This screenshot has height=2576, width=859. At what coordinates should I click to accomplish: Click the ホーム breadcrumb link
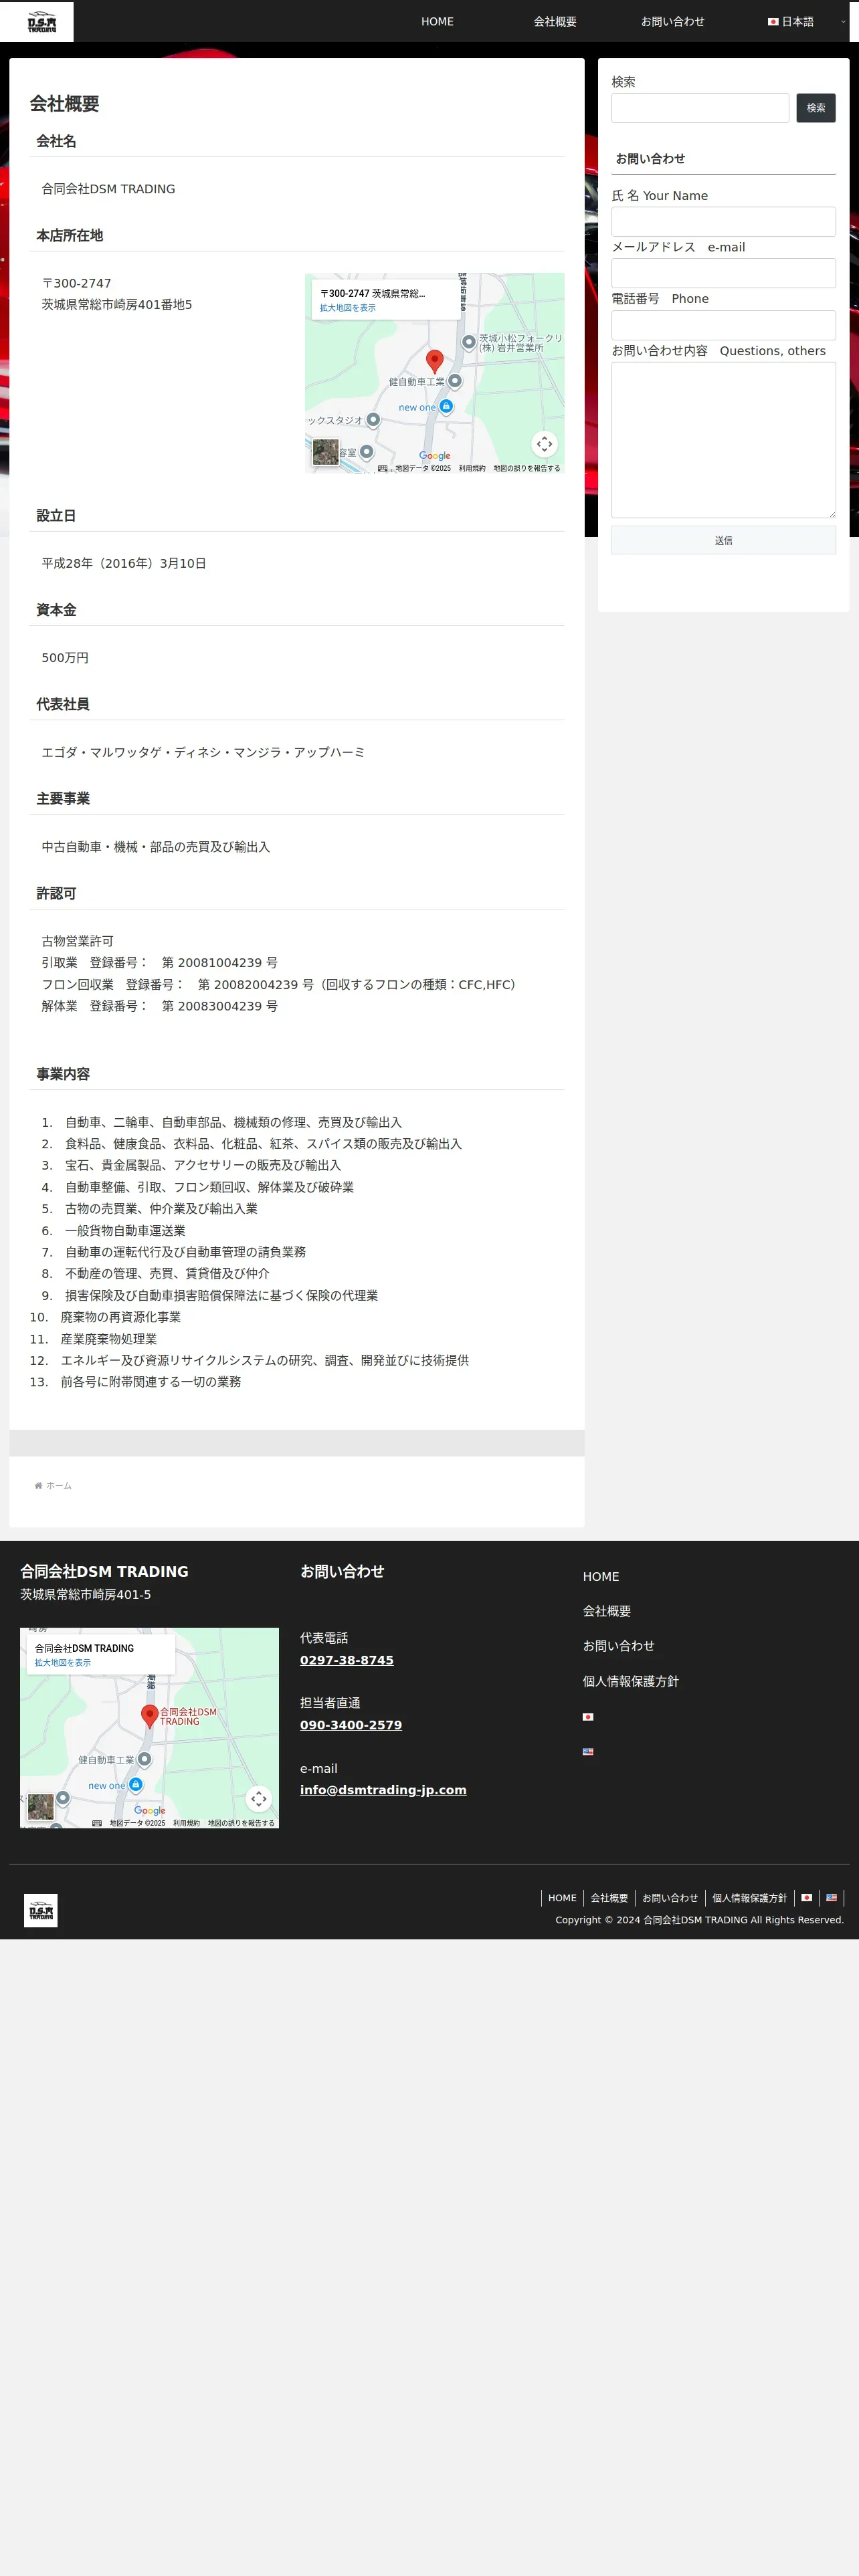pyautogui.click(x=59, y=1486)
